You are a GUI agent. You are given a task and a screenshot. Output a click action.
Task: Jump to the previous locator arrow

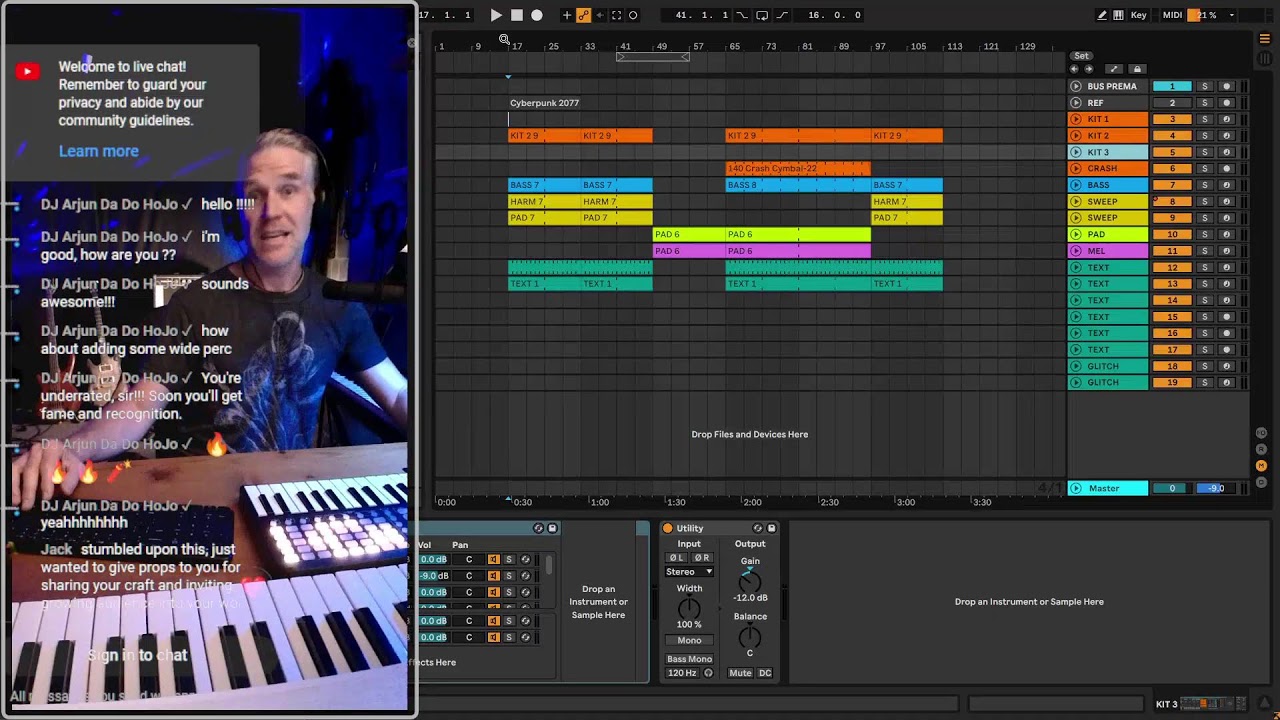pyautogui.click(x=1074, y=69)
